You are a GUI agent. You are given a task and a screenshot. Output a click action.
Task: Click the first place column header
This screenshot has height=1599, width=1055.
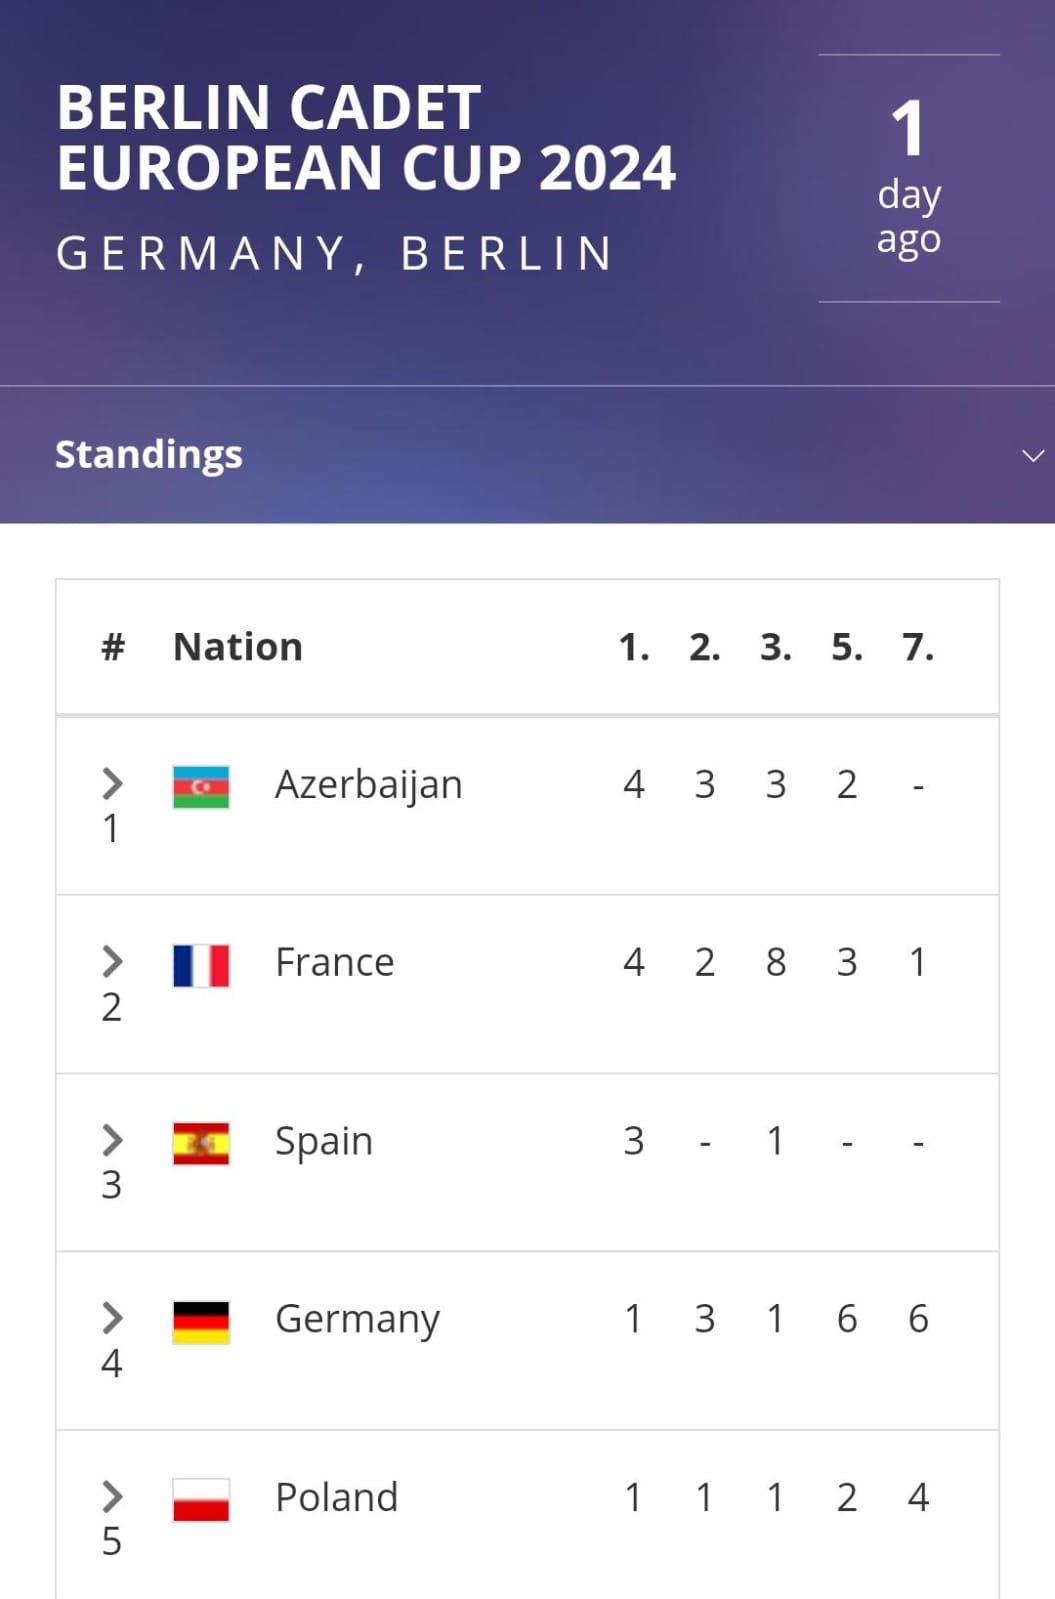[x=633, y=647]
